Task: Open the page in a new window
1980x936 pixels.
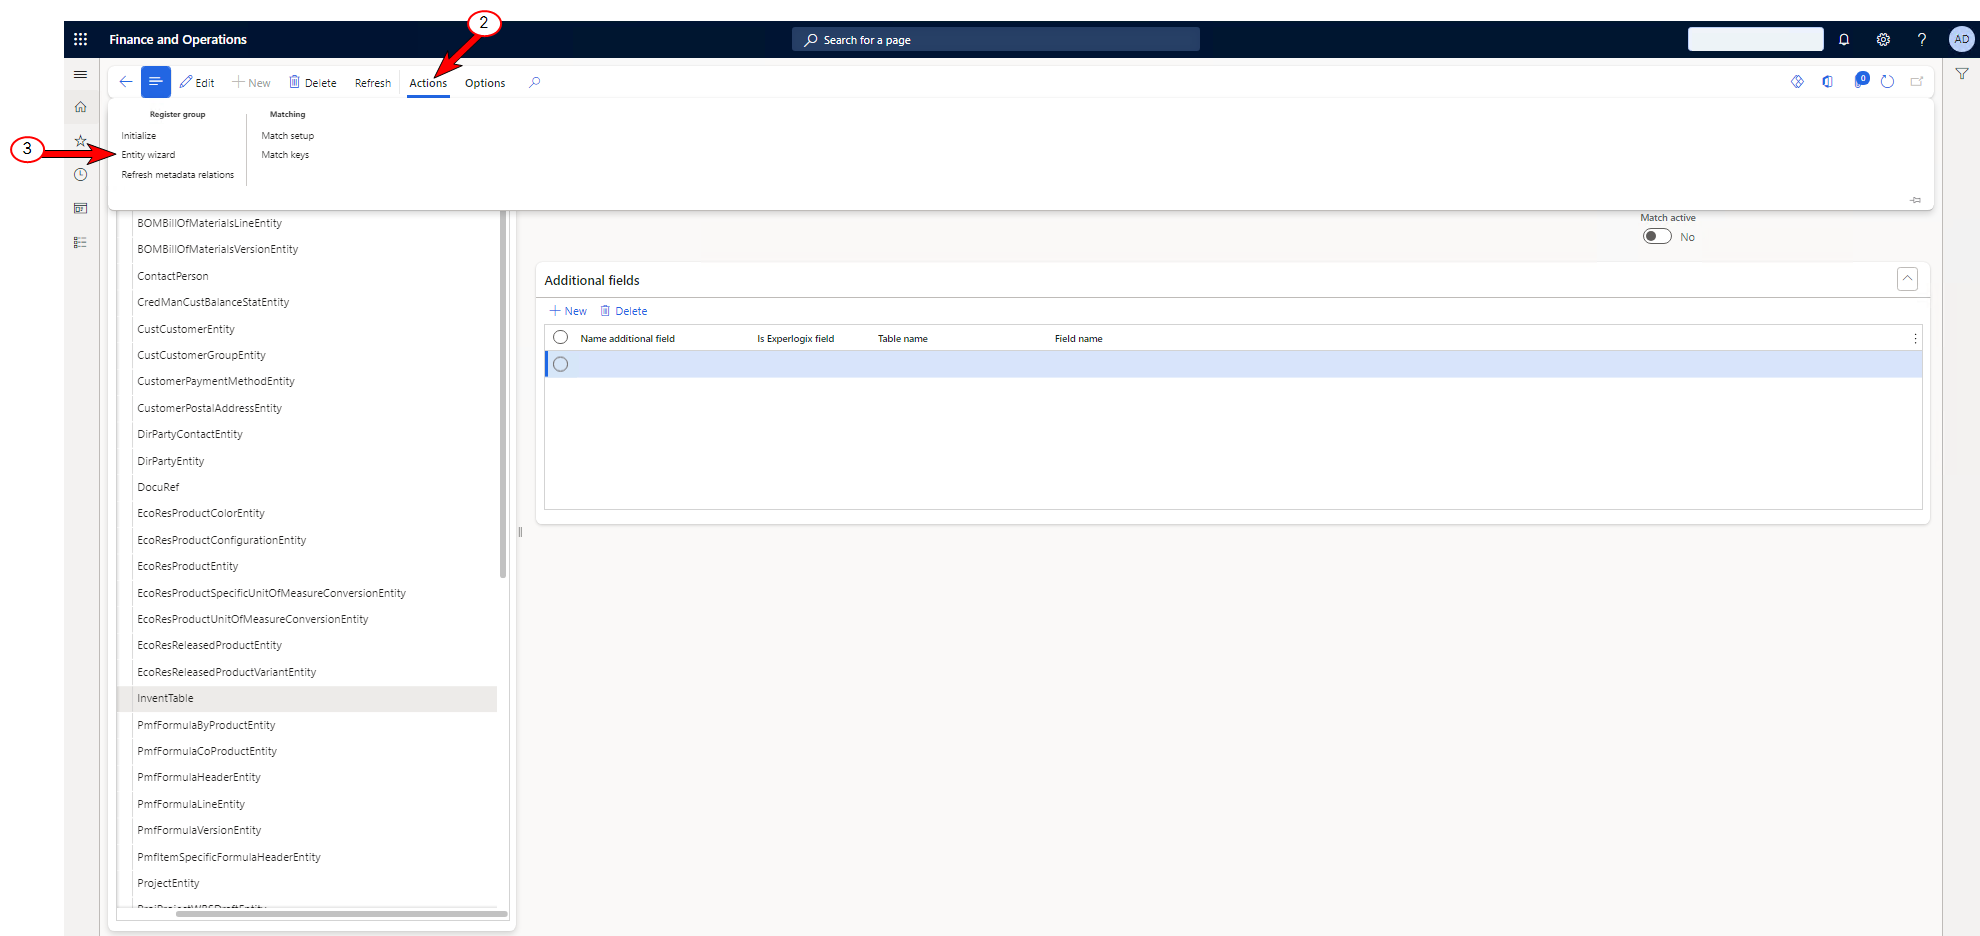Action: point(1917,81)
